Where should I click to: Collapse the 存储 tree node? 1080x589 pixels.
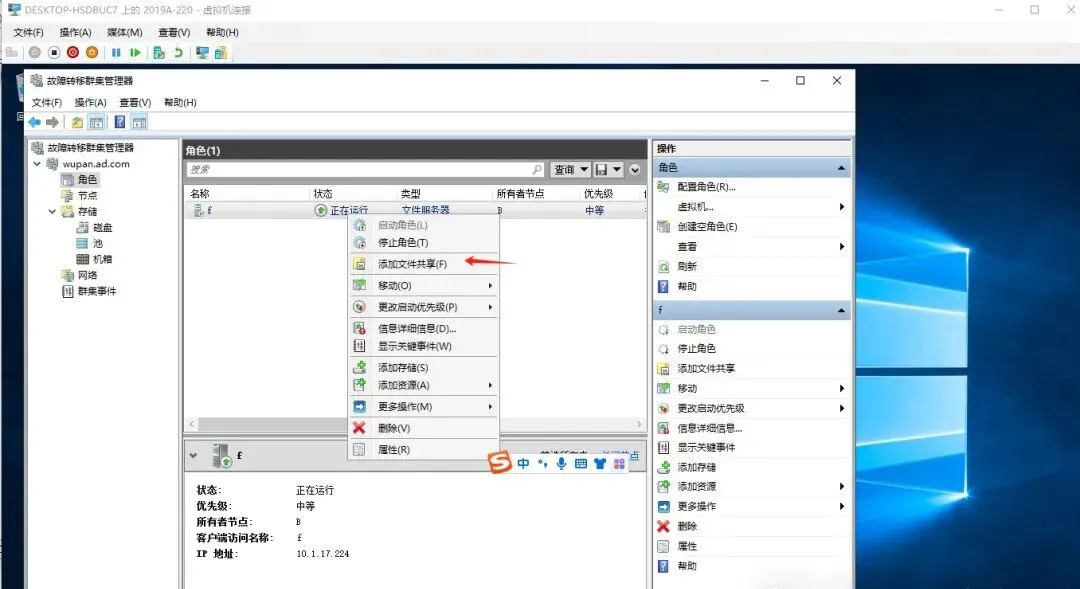tap(51, 211)
